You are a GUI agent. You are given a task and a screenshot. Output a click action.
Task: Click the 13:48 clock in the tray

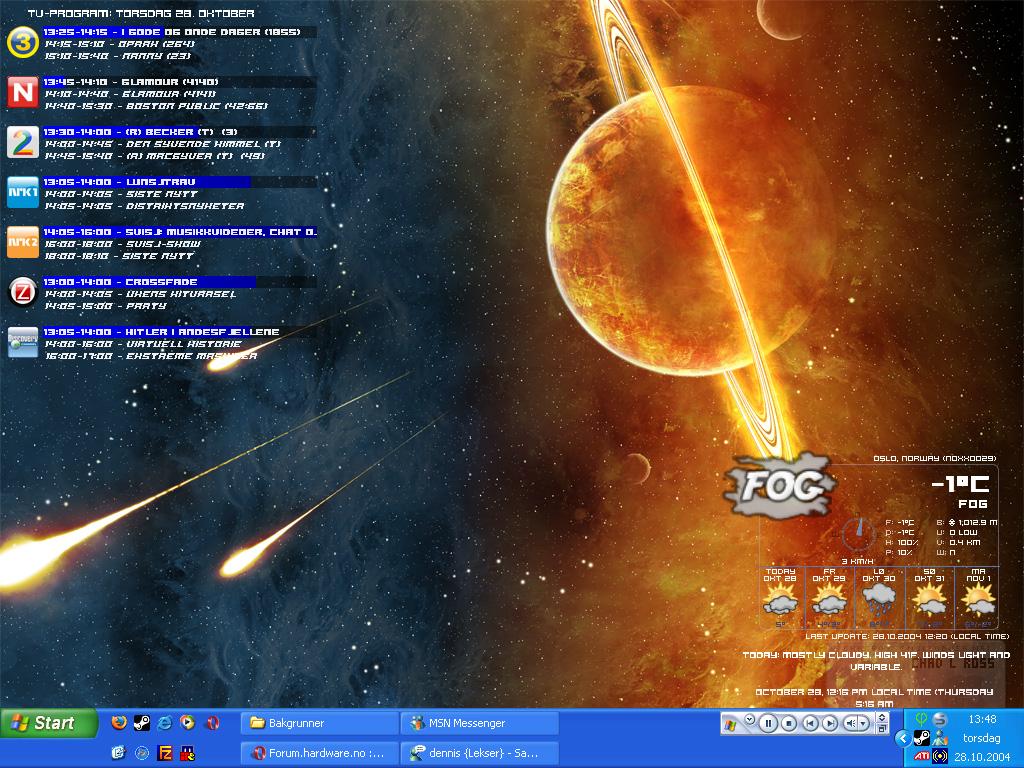(982, 719)
